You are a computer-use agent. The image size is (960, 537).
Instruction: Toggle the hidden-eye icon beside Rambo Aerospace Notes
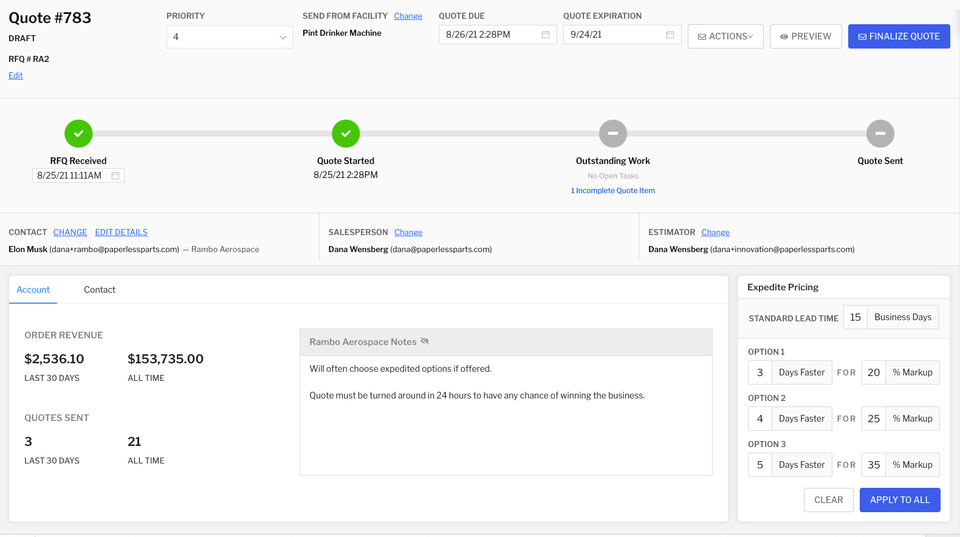425,342
